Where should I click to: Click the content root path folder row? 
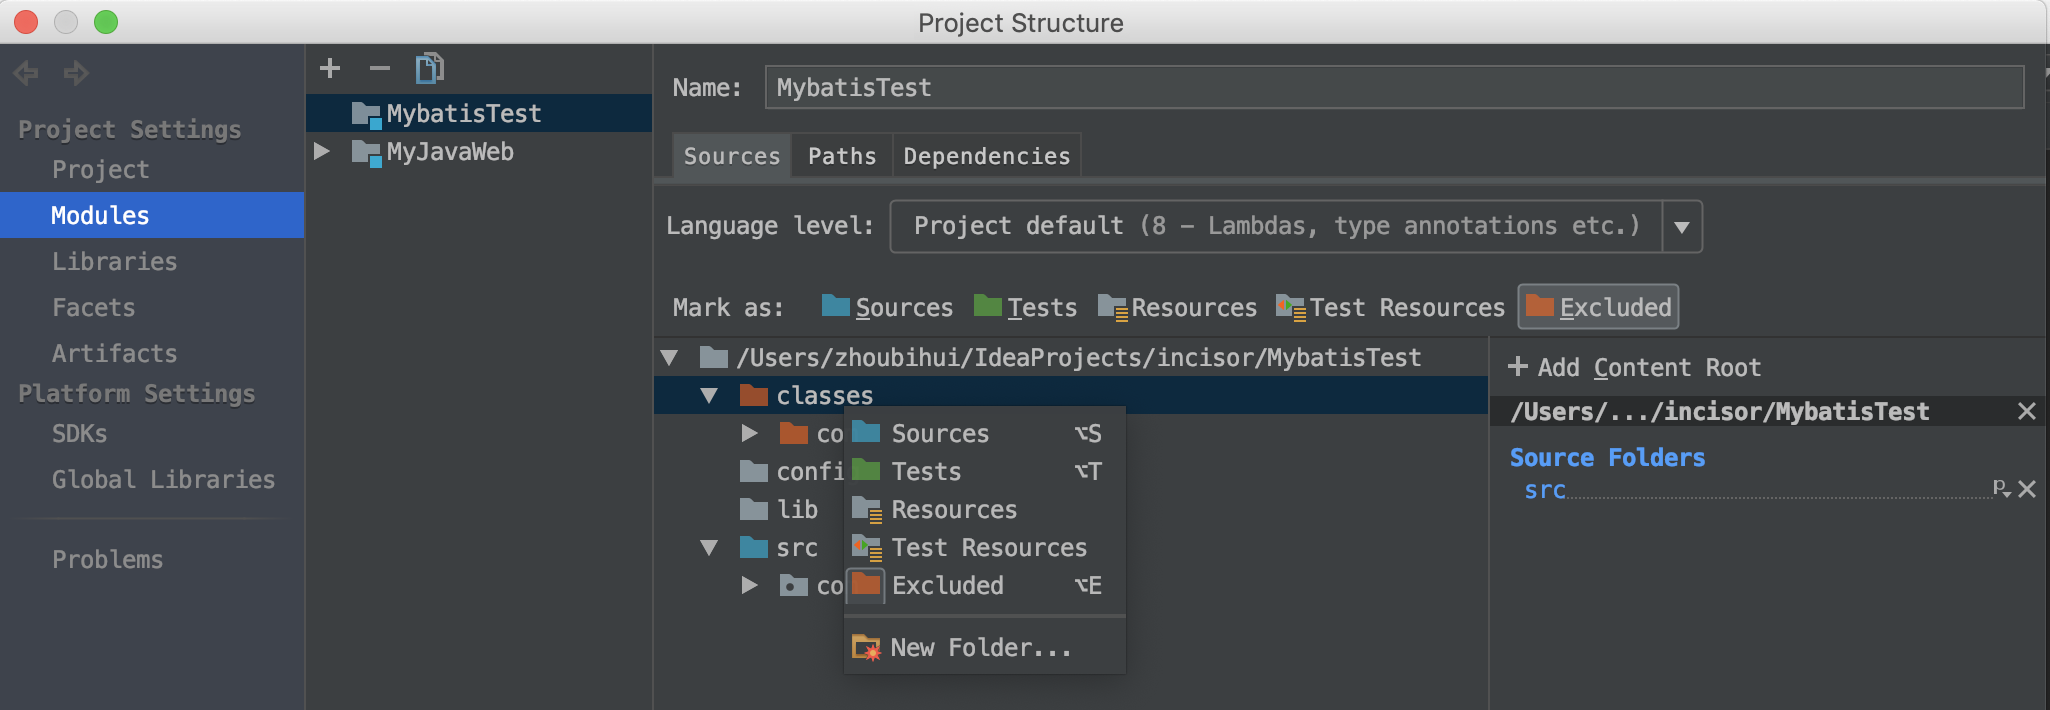coord(1071,357)
